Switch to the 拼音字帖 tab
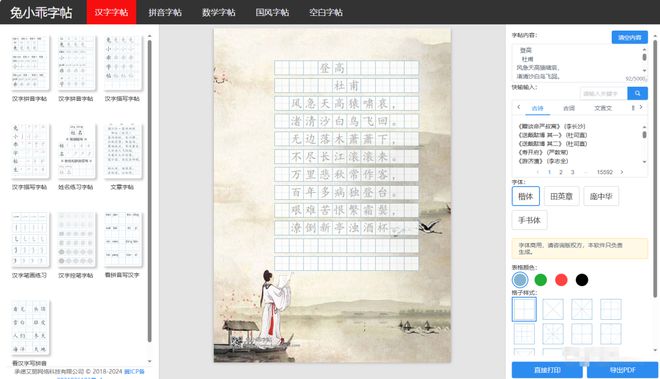 point(165,12)
